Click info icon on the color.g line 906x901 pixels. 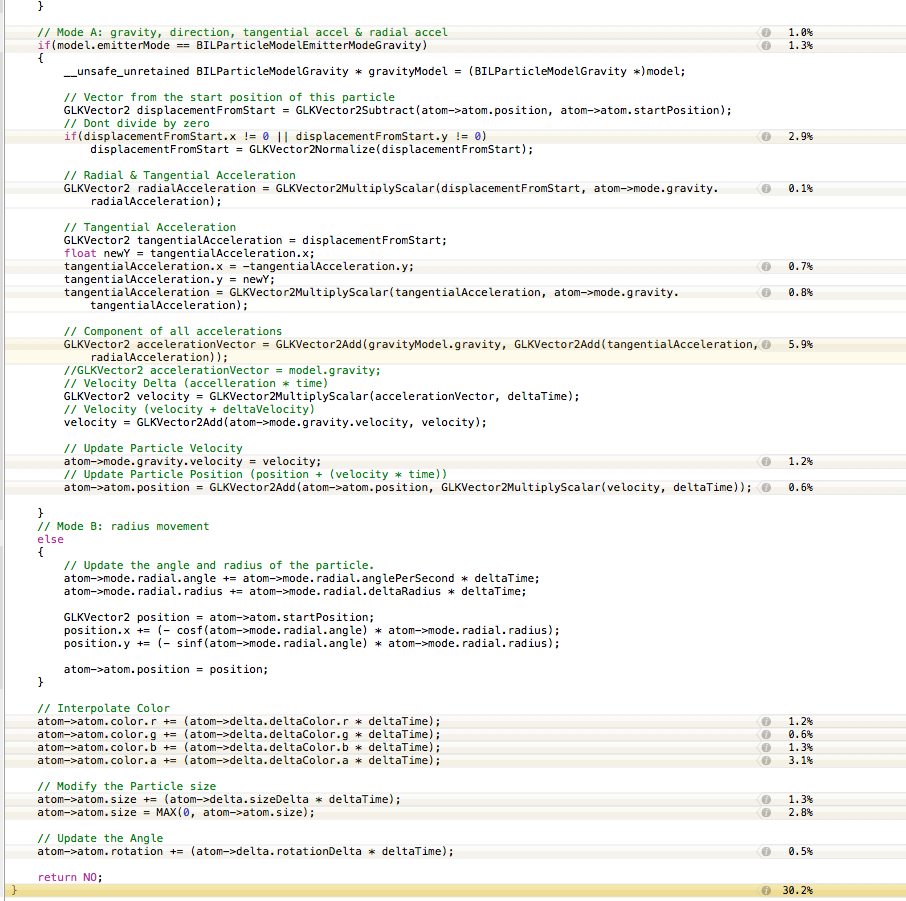click(x=765, y=735)
